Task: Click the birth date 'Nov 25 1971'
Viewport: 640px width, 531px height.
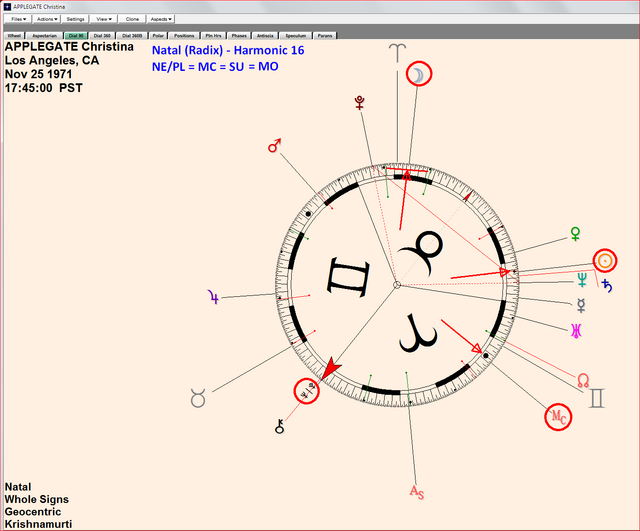Action: [x=38, y=74]
